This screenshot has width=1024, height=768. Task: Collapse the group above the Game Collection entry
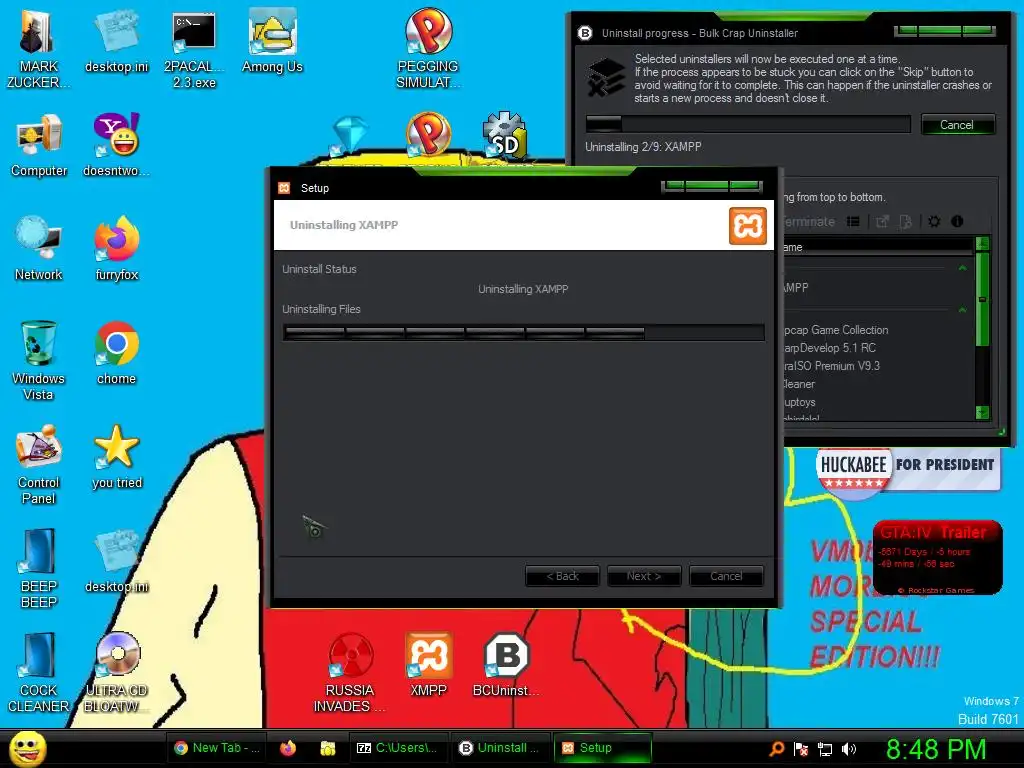pyautogui.click(x=962, y=310)
